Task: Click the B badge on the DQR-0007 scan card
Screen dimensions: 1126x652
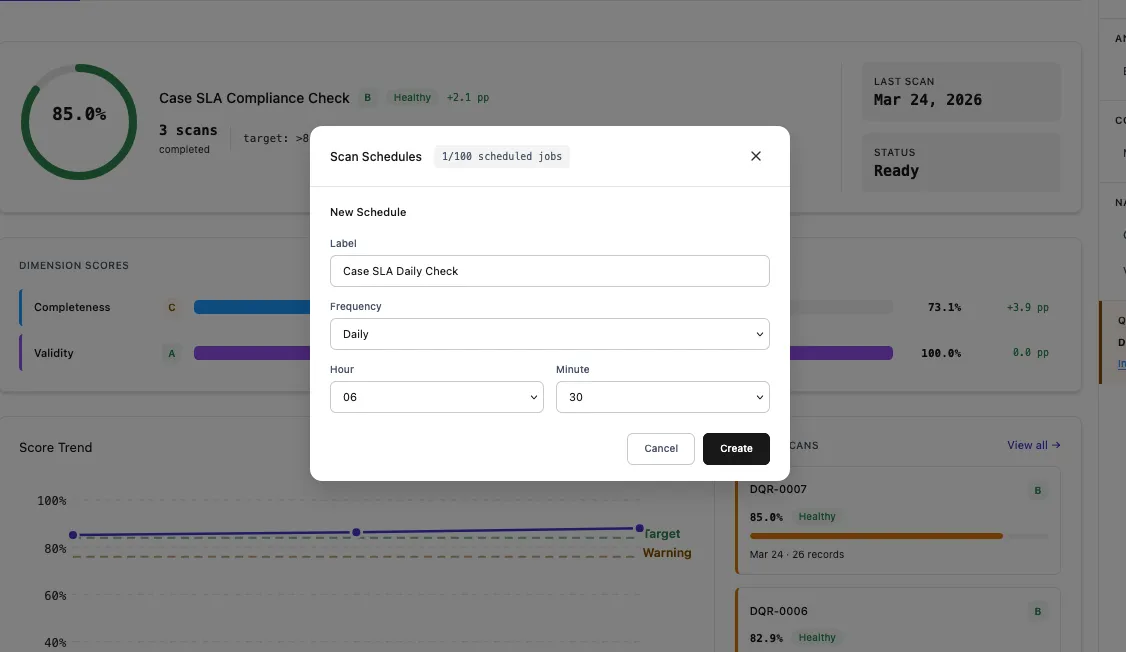Action: (1037, 490)
